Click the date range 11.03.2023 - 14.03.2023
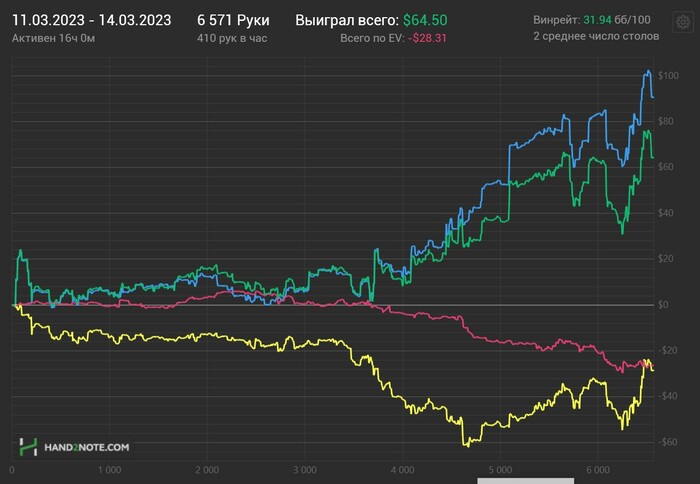This screenshot has height=484, width=700. click(92, 20)
